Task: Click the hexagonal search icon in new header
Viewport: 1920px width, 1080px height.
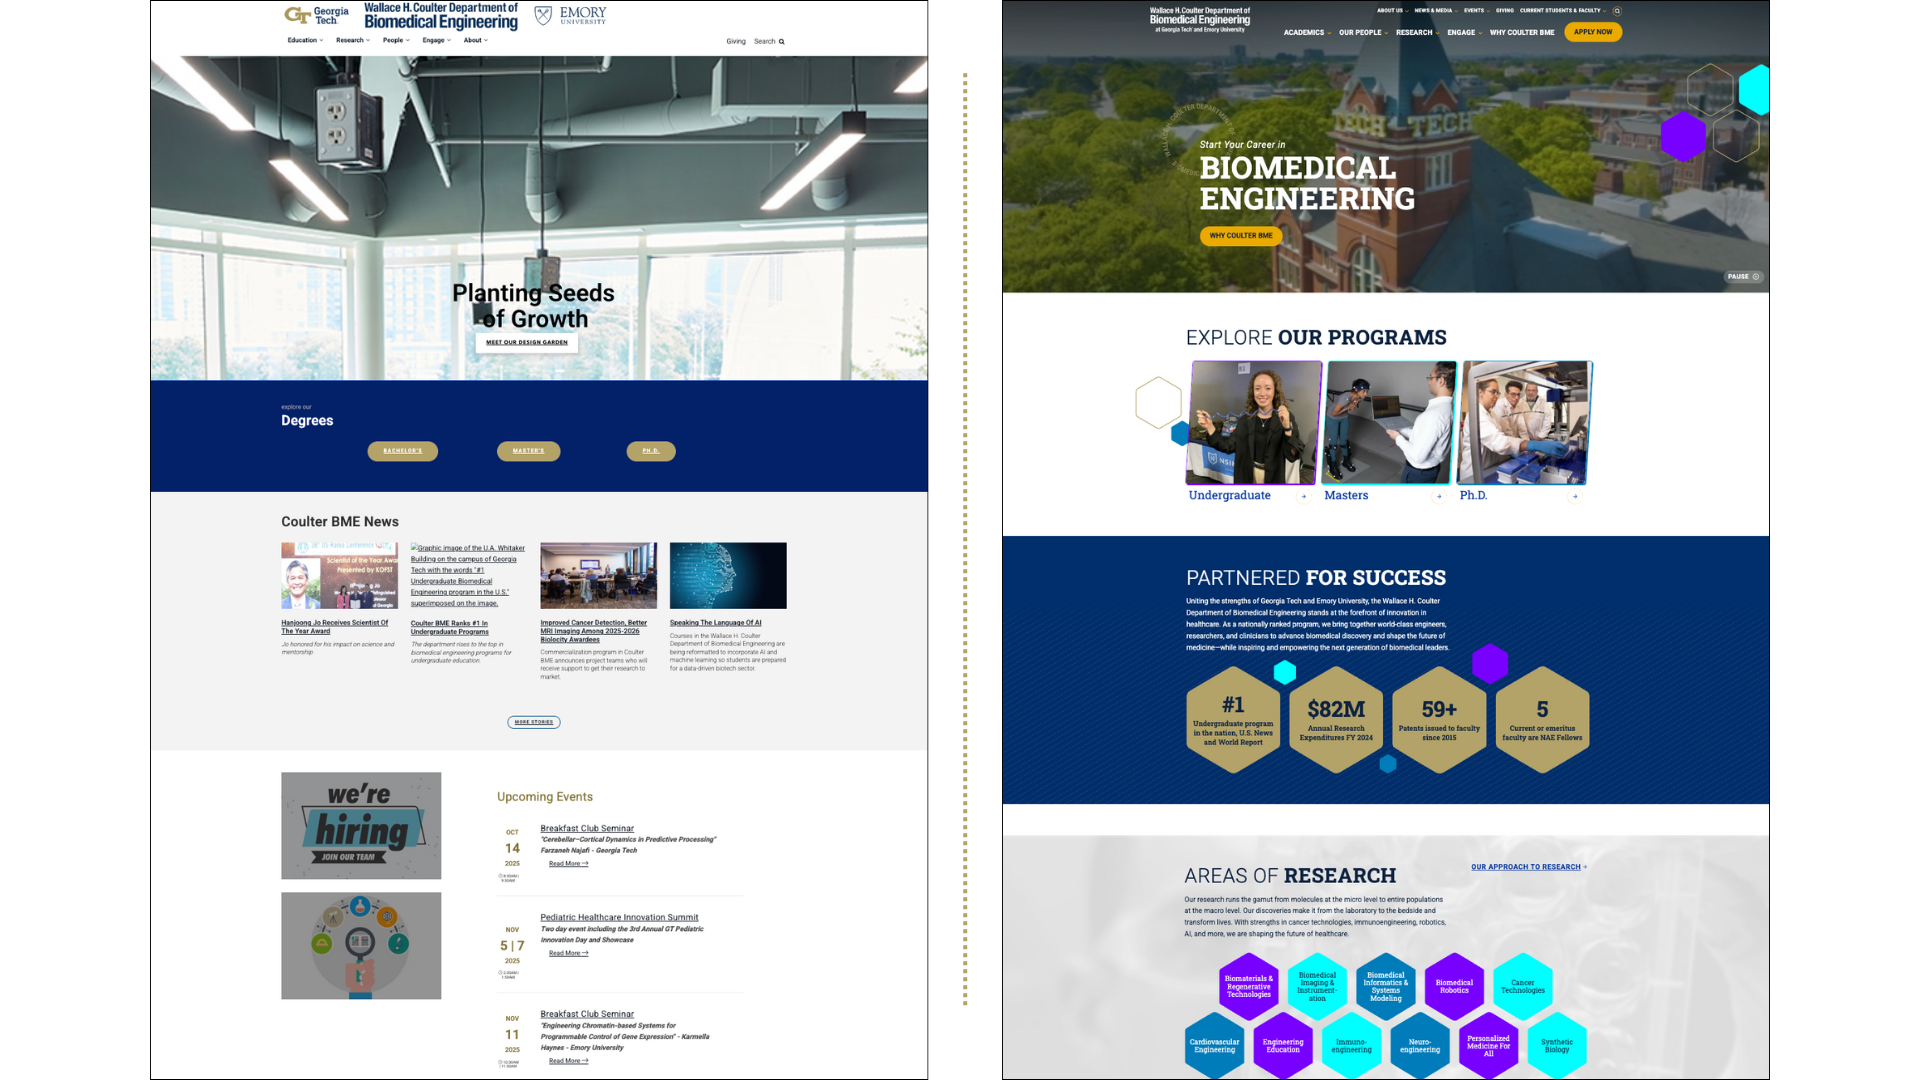Action: 1617,11
